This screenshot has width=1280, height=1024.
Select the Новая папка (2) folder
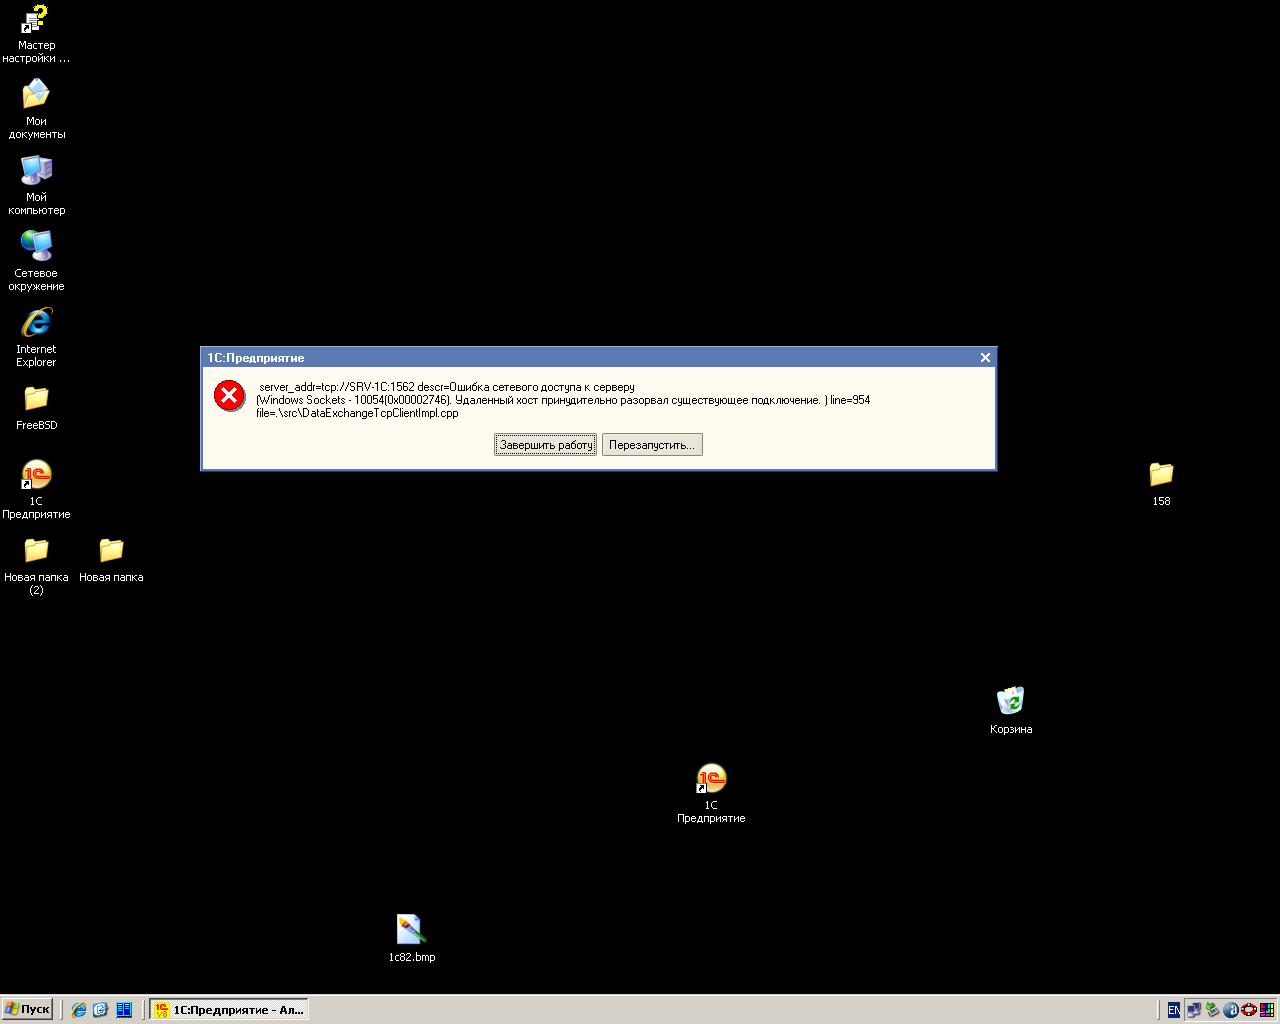36,566
